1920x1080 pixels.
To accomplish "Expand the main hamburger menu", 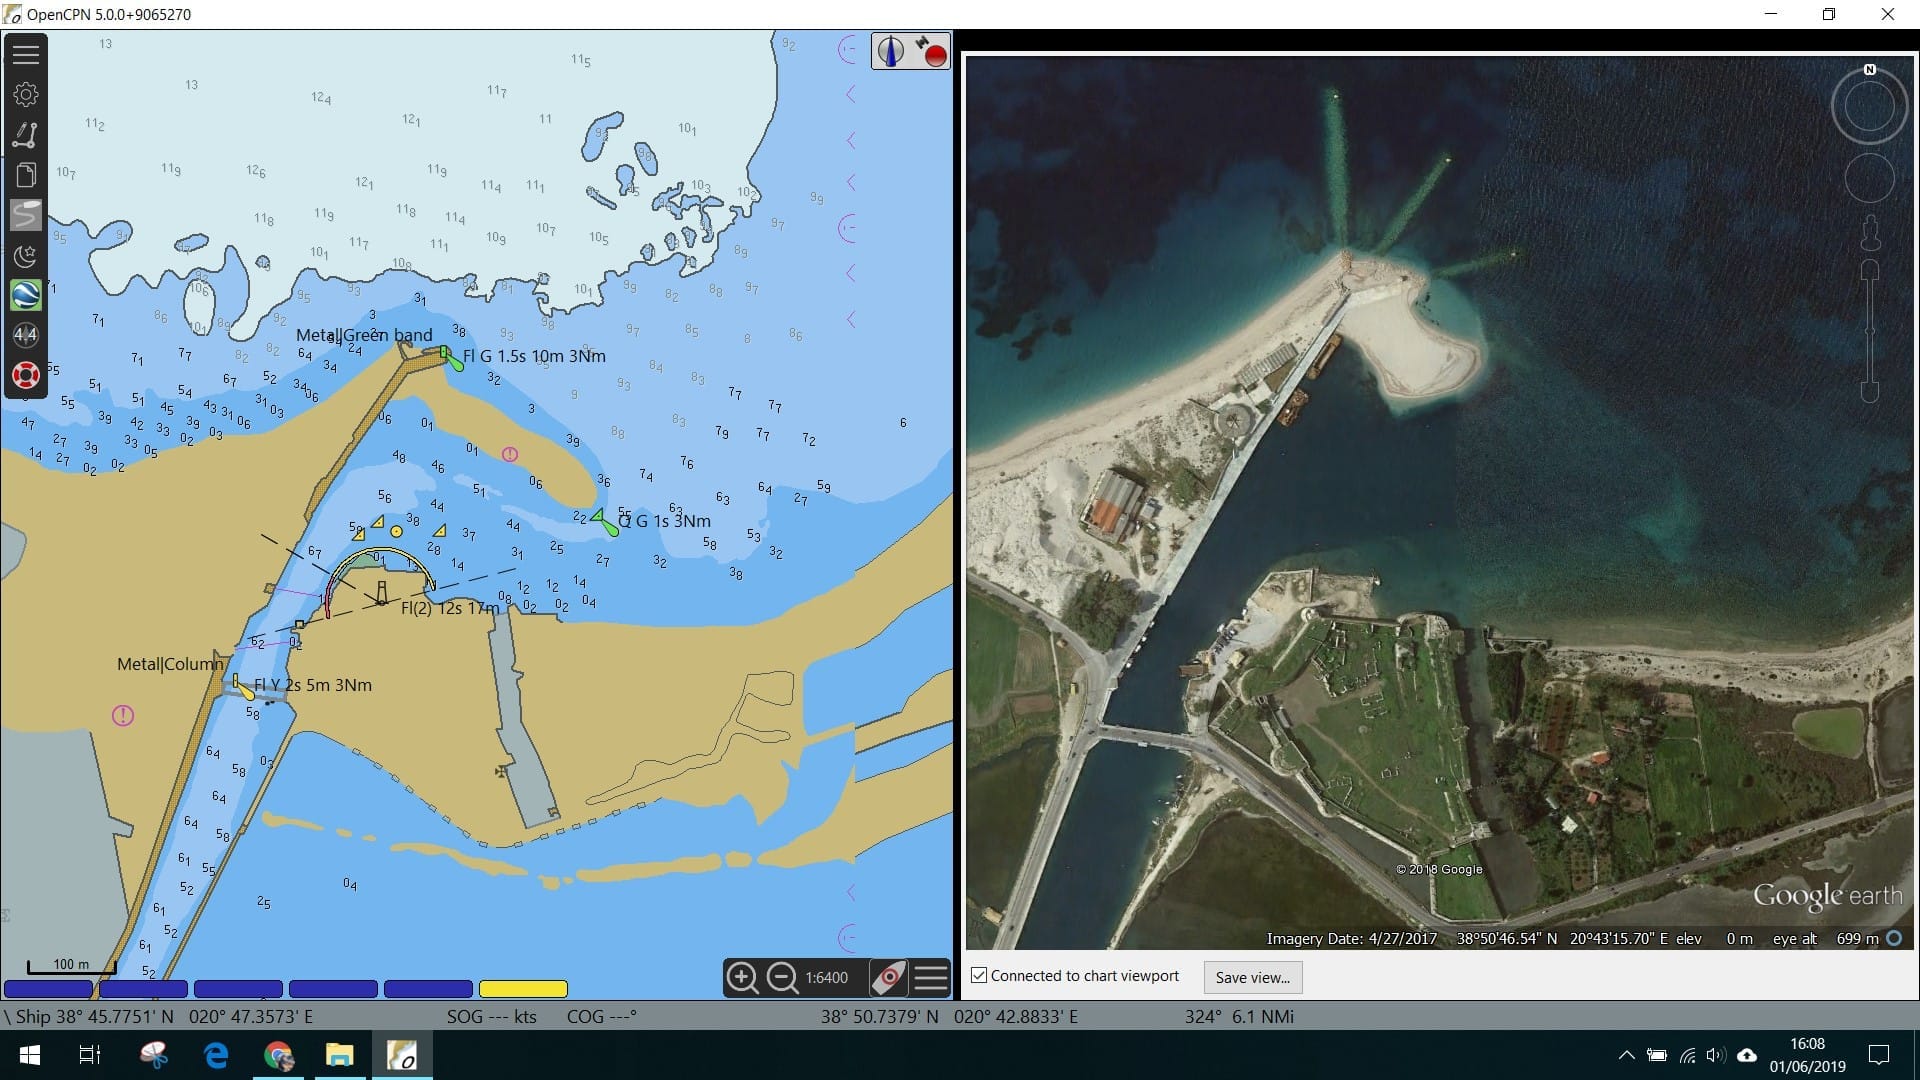I will point(26,55).
